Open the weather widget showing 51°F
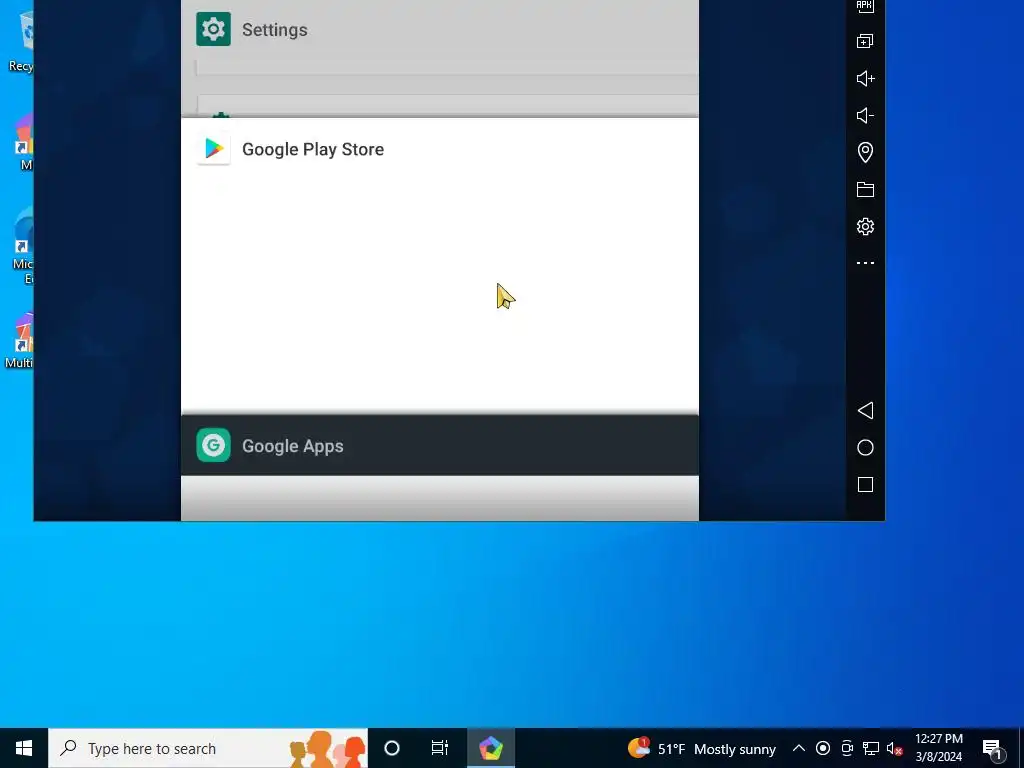The image size is (1024, 768). [x=701, y=748]
